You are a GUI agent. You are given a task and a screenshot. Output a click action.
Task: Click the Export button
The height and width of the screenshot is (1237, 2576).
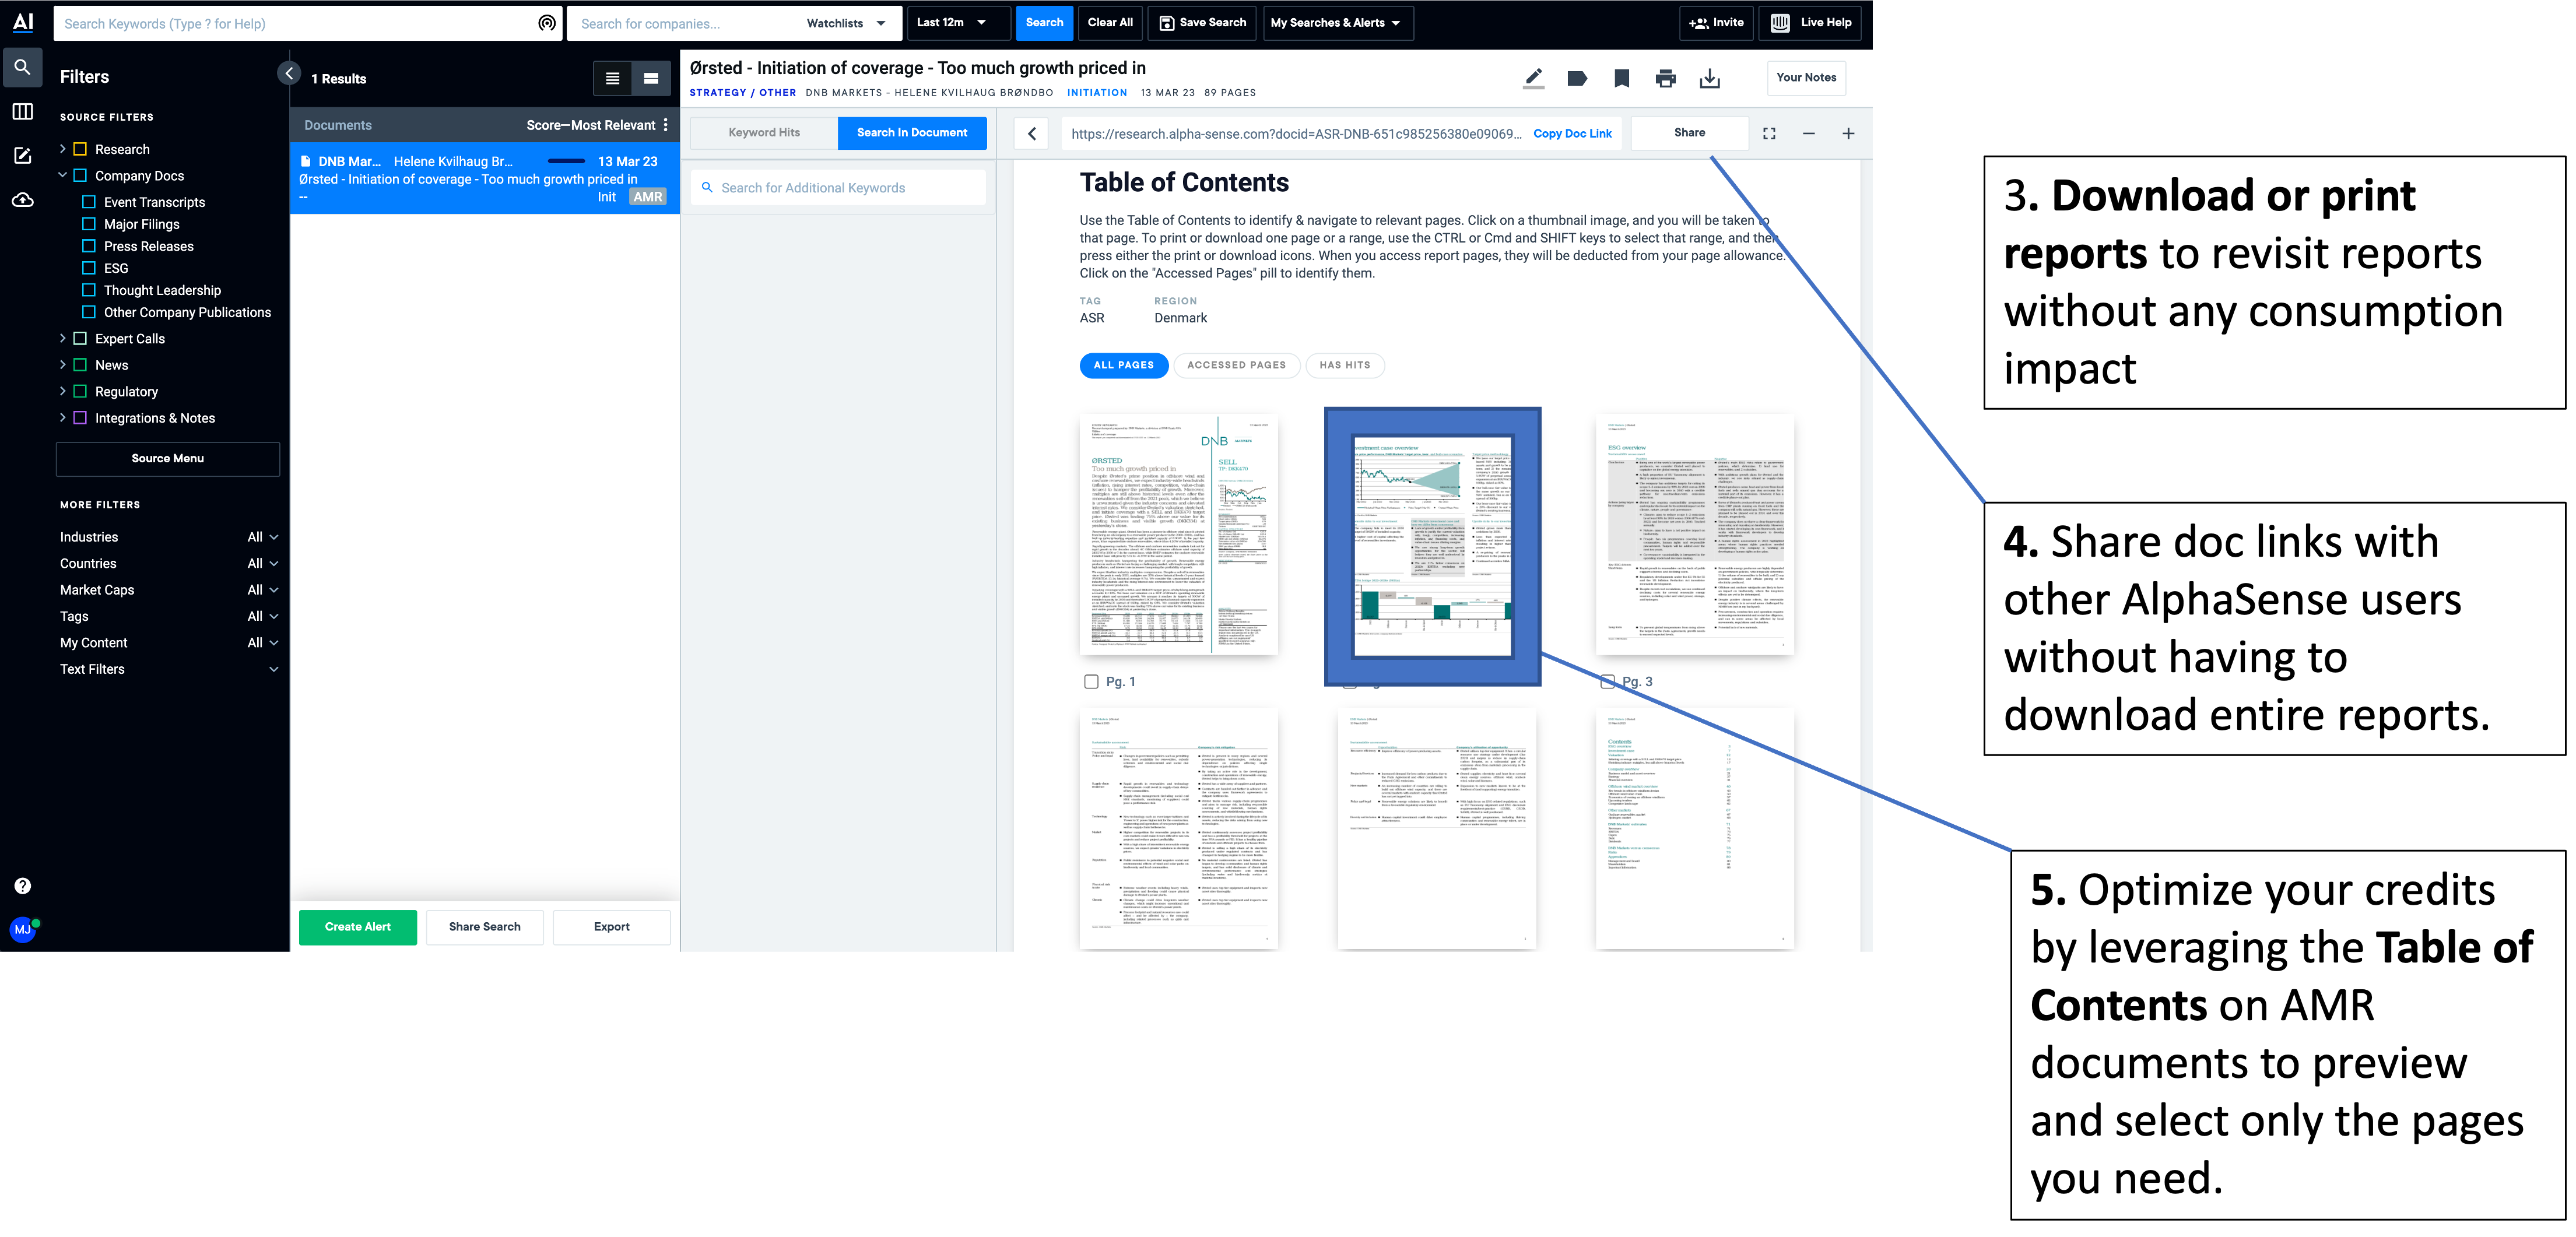(x=611, y=927)
